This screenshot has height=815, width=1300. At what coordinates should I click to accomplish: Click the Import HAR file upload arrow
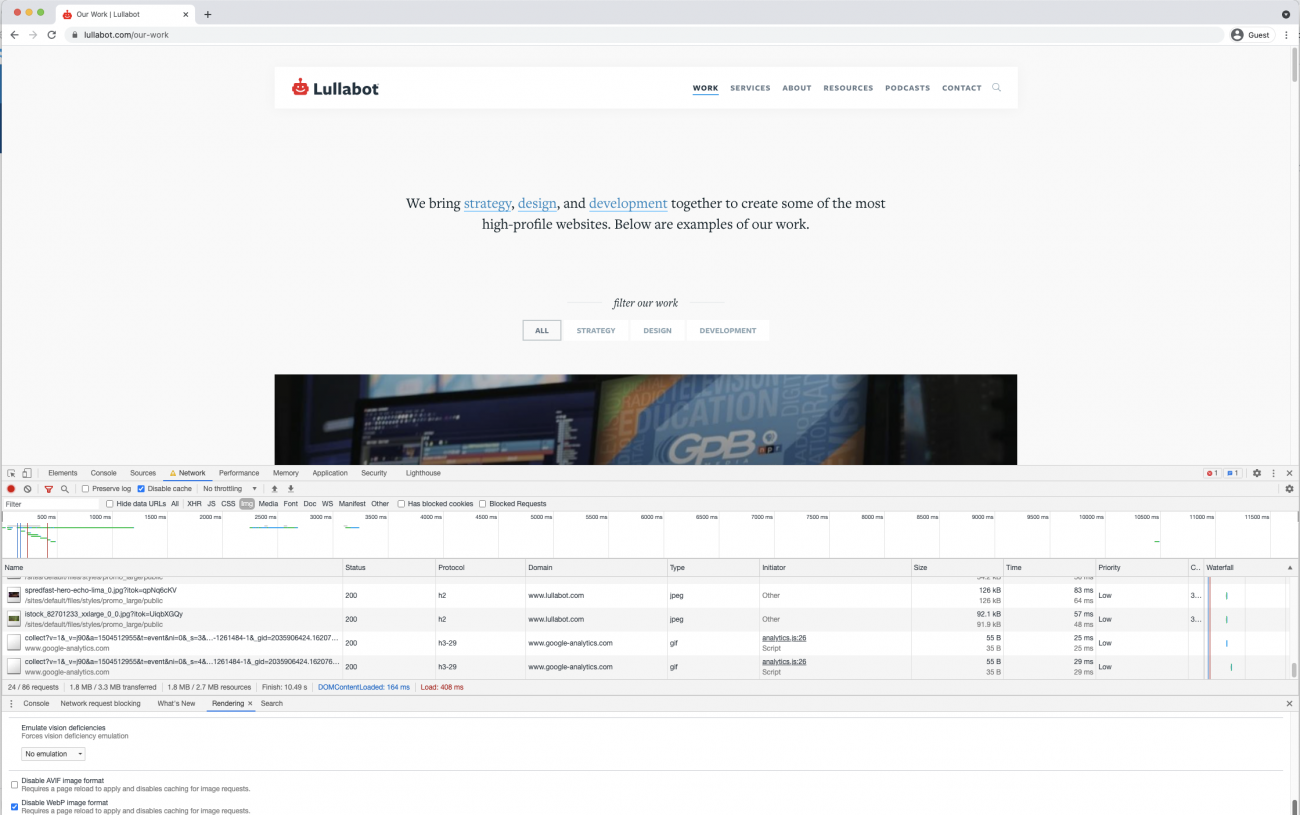[x=275, y=489]
